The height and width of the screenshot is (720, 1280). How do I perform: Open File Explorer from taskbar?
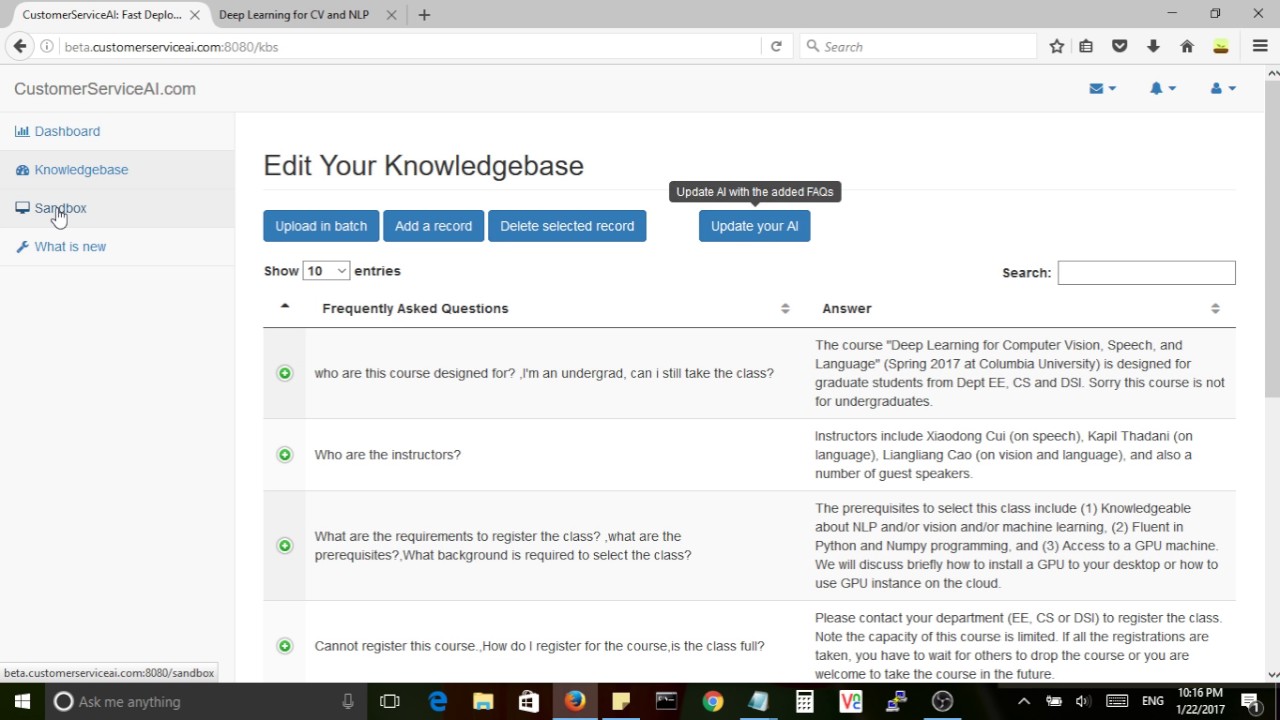[483, 702]
